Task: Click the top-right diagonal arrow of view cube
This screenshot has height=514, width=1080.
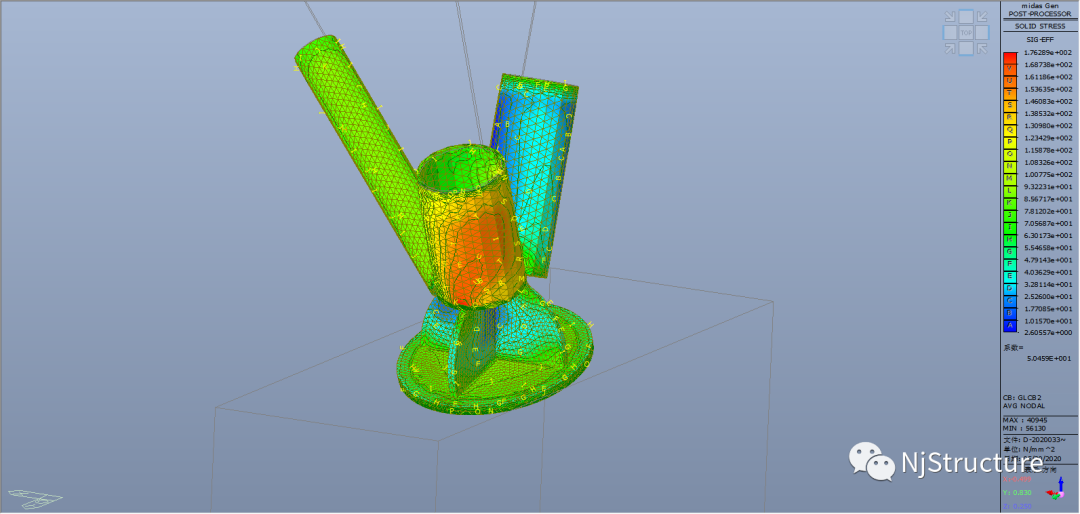Action: coord(982,17)
